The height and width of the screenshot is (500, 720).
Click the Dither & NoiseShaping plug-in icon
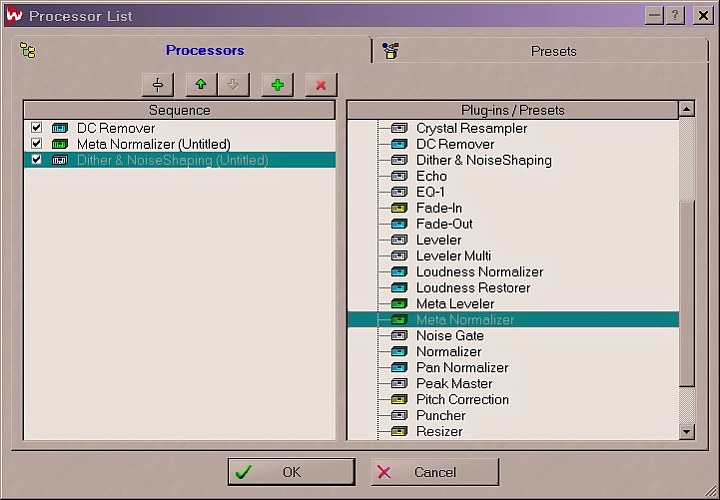click(399, 160)
